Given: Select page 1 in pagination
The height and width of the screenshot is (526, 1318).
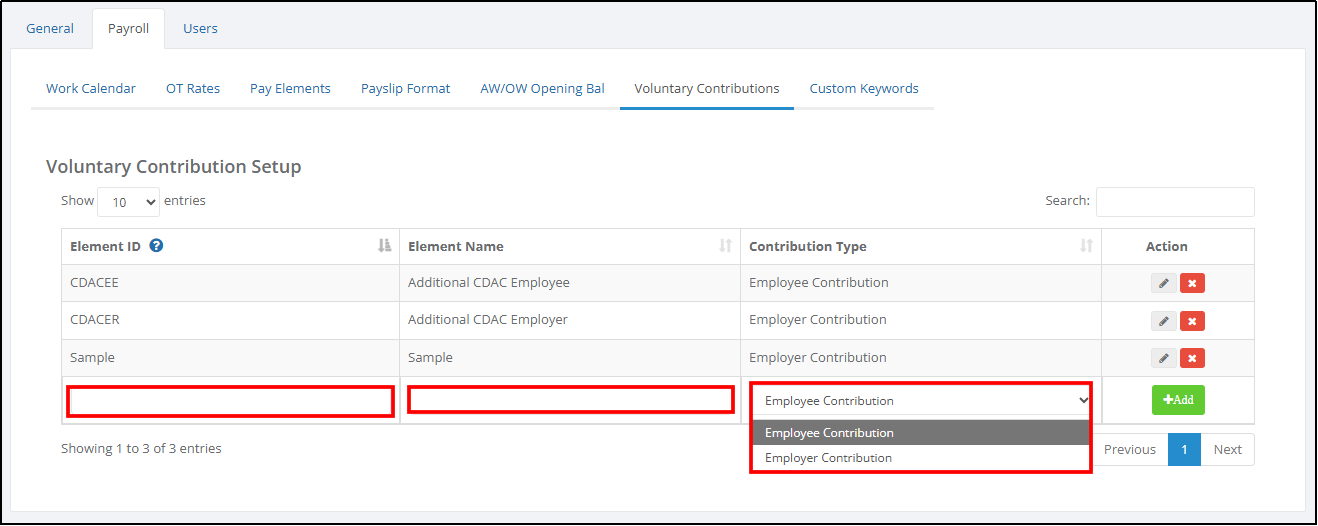Looking at the screenshot, I should pos(1184,450).
